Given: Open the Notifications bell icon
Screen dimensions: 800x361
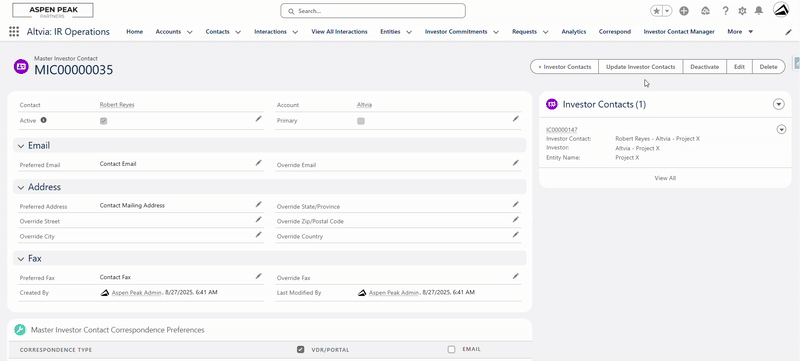Looking at the screenshot, I should [x=759, y=11].
